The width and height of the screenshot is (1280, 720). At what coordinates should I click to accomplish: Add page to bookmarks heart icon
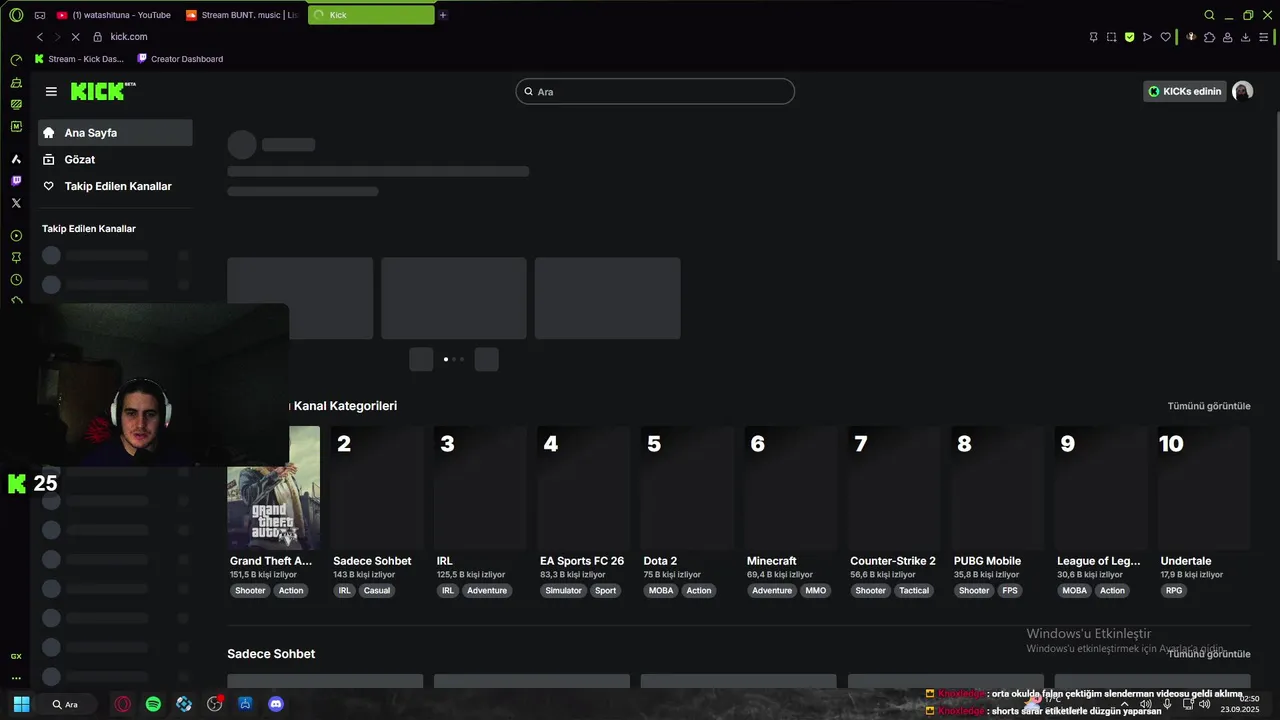(1165, 37)
